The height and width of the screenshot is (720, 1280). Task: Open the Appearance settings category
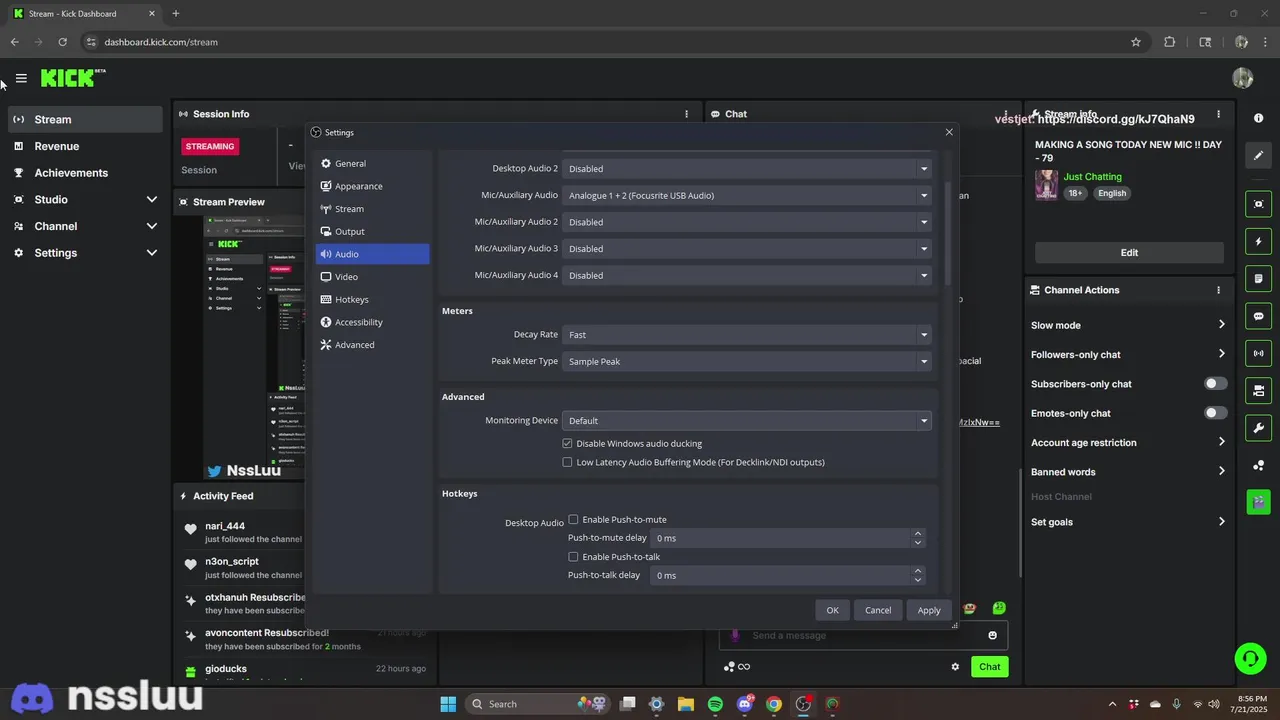pyautogui.click(x=372, y=186)
